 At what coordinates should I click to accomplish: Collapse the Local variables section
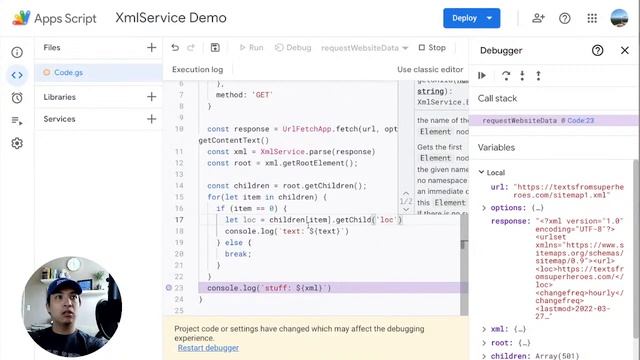tap(482, 172)
